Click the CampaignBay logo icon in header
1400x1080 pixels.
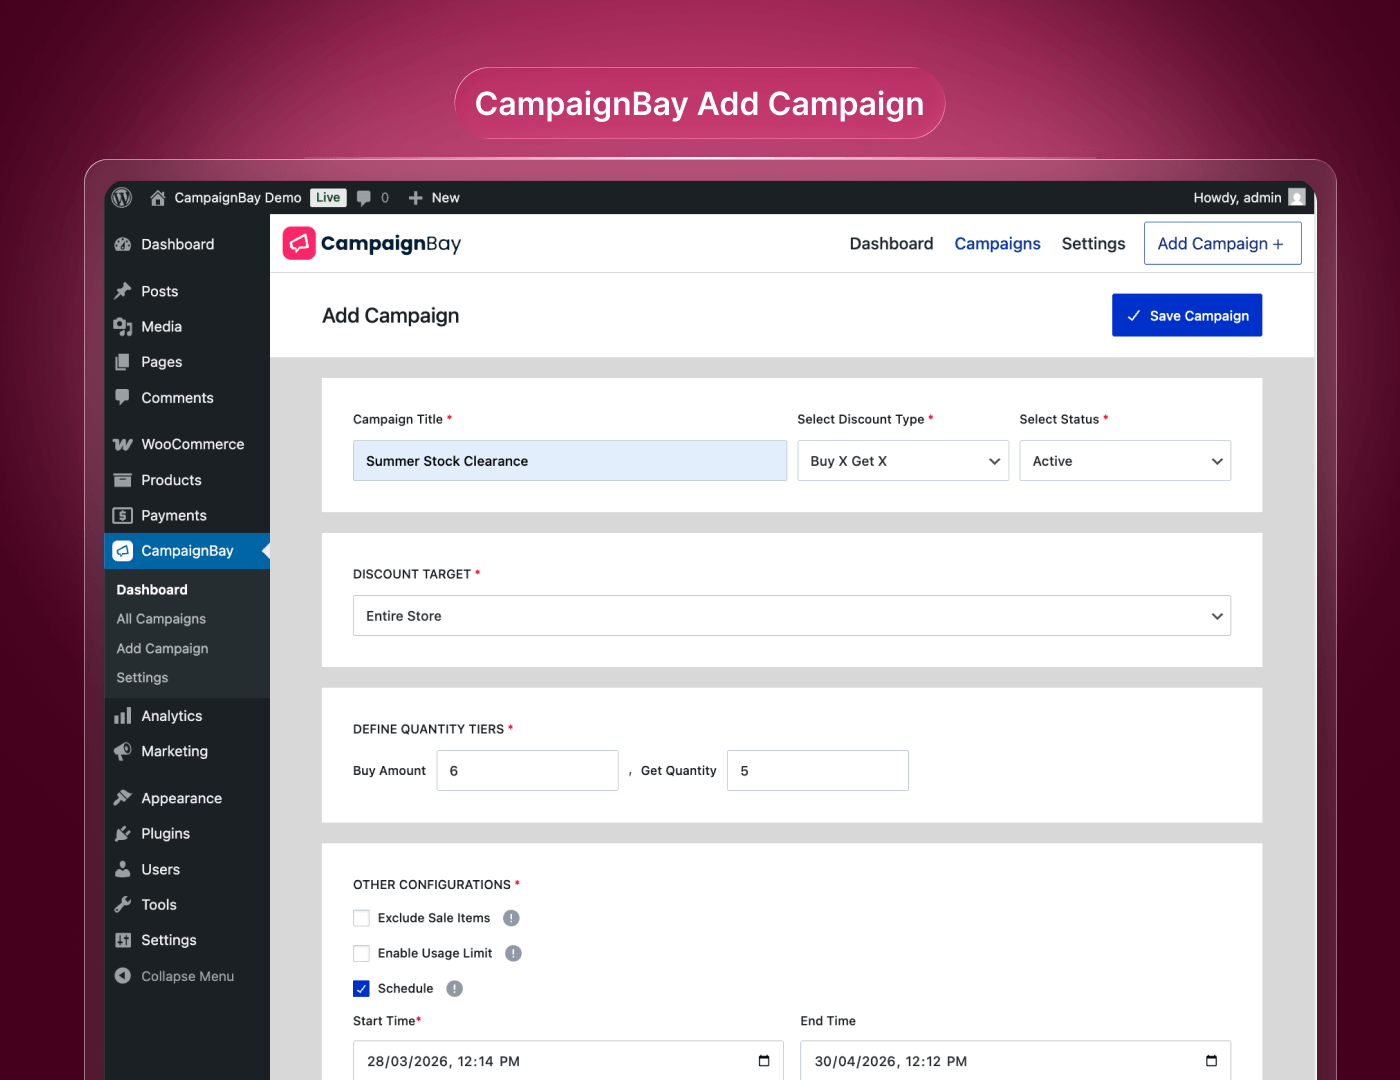click(299, 243)
